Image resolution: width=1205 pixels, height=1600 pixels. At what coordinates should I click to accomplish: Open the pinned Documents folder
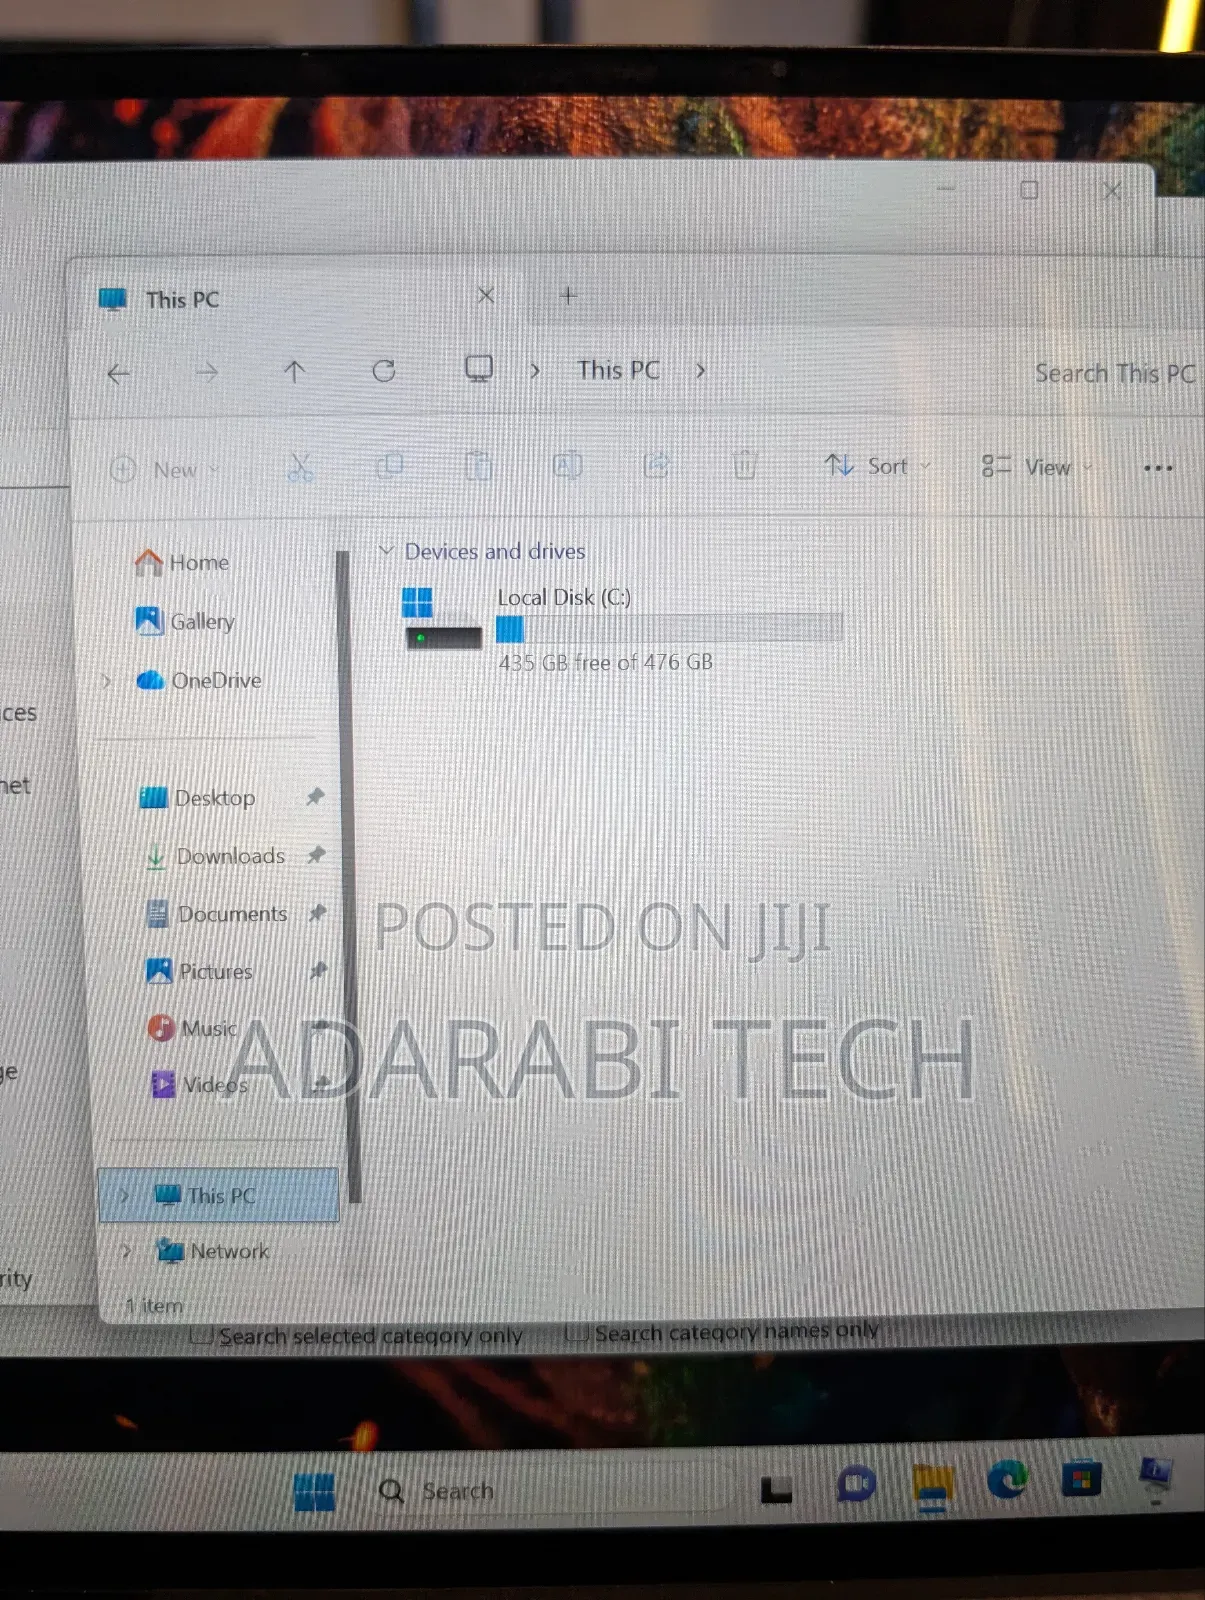tap(217, 914)
